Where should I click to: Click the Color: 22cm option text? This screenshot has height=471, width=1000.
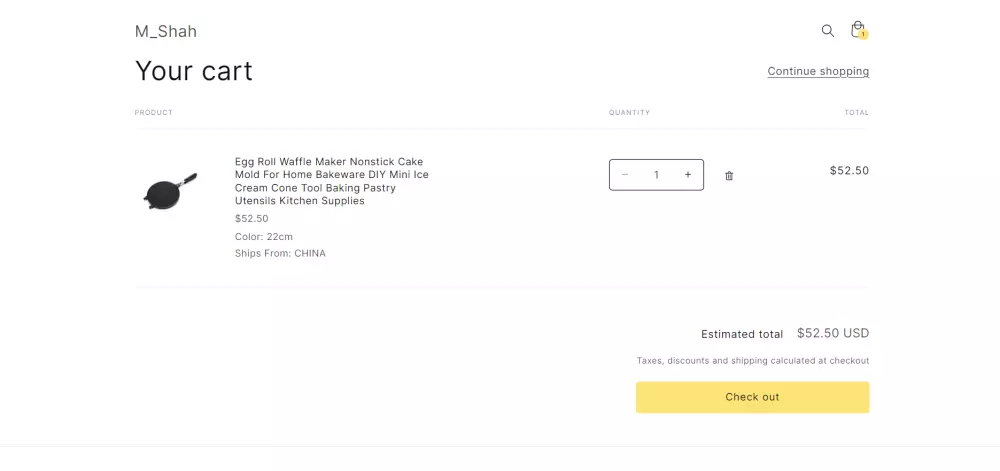[x=264, y=236]
